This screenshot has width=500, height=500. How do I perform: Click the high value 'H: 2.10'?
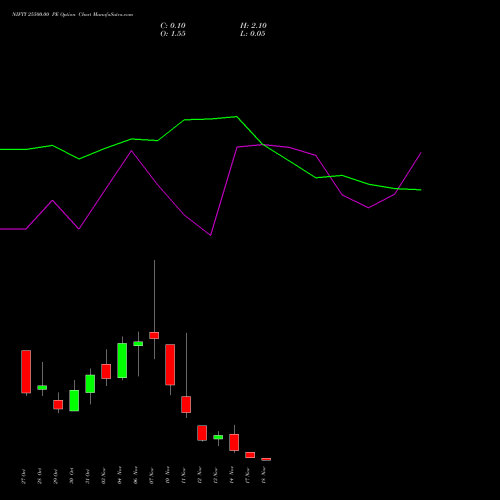[253, 26]
